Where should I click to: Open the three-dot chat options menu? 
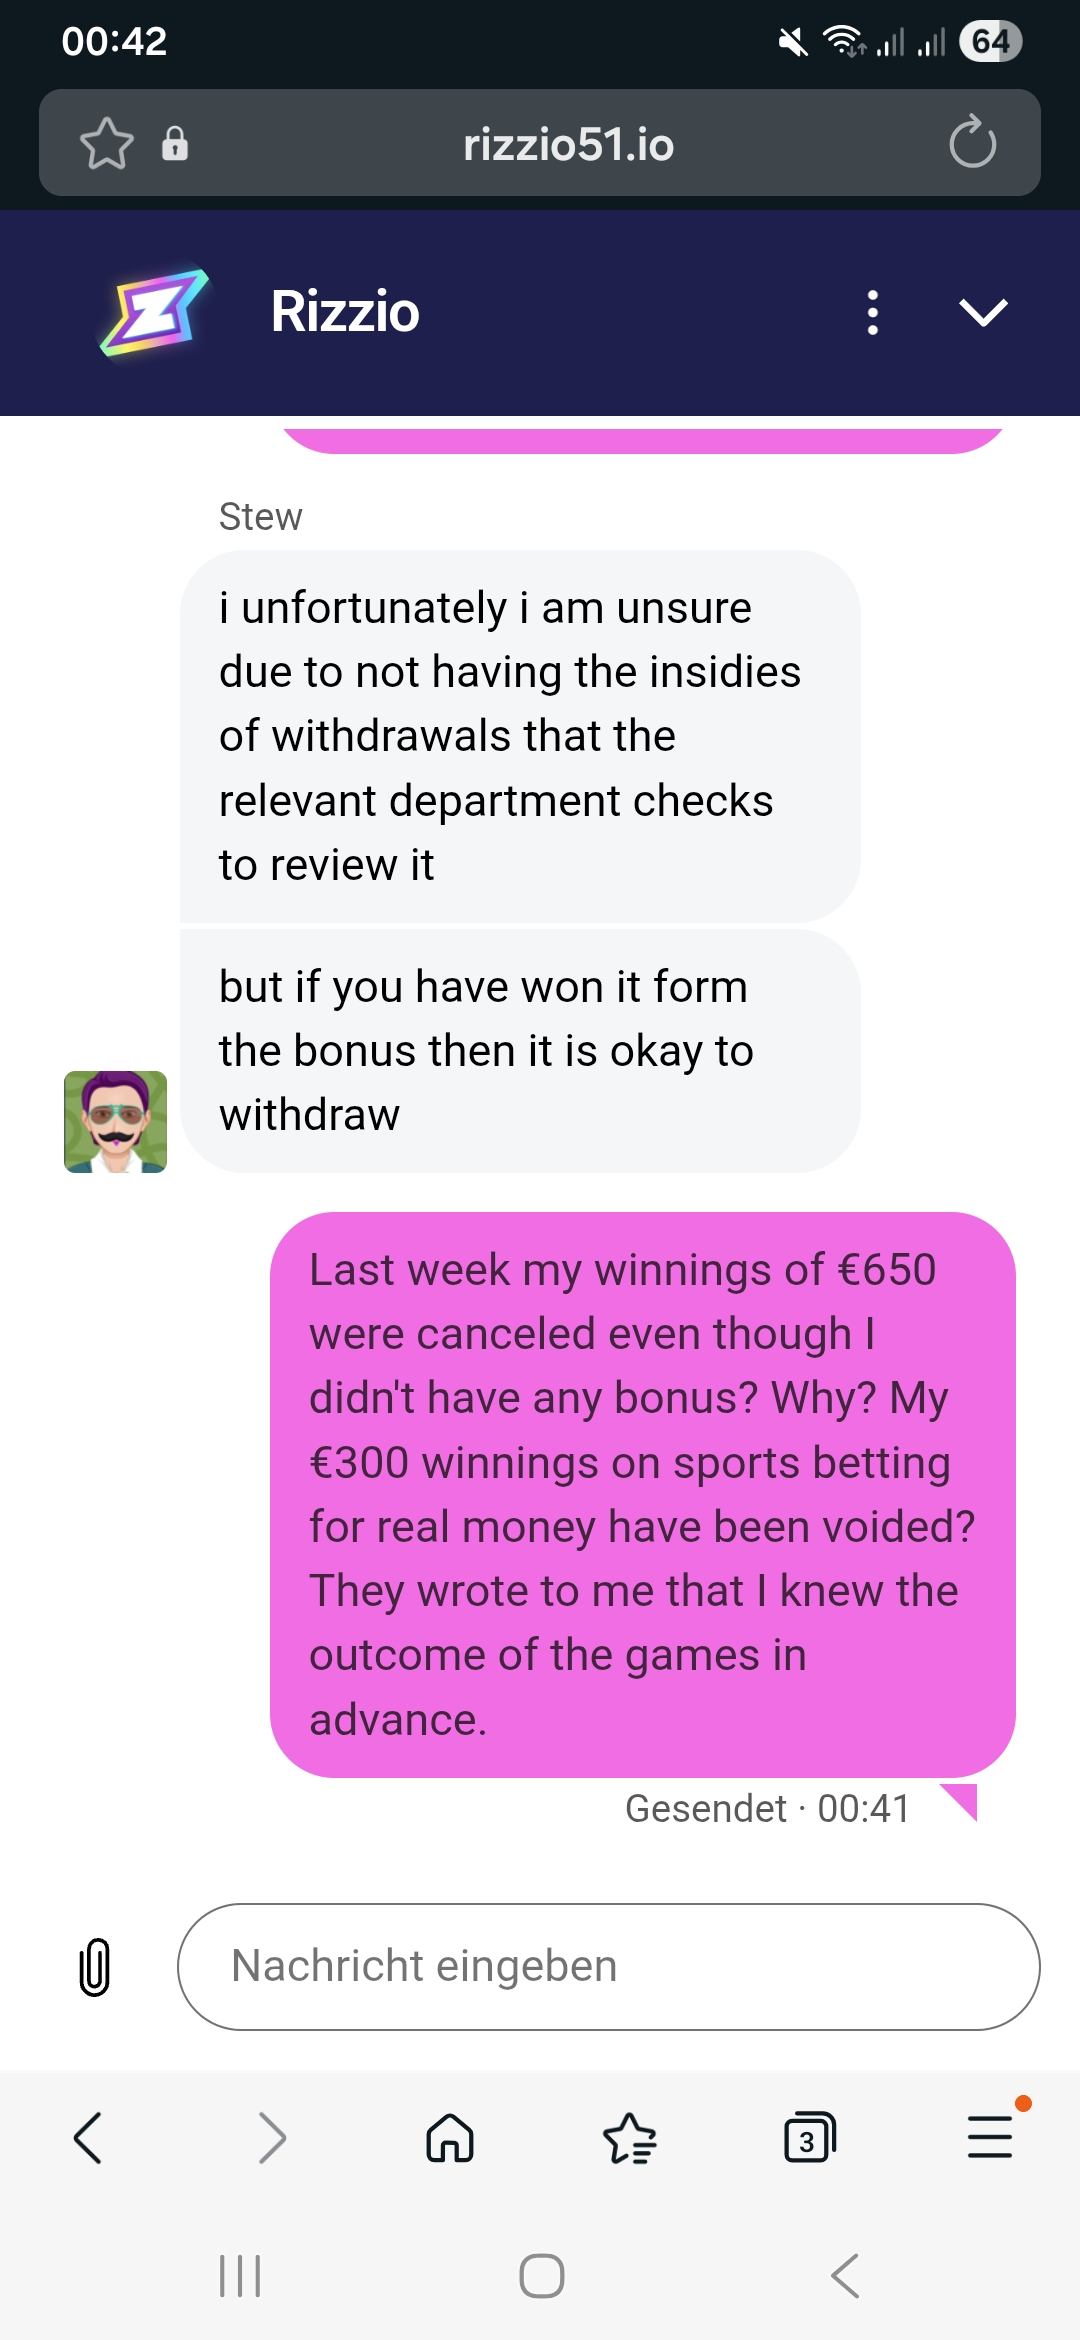click(873, 312)
